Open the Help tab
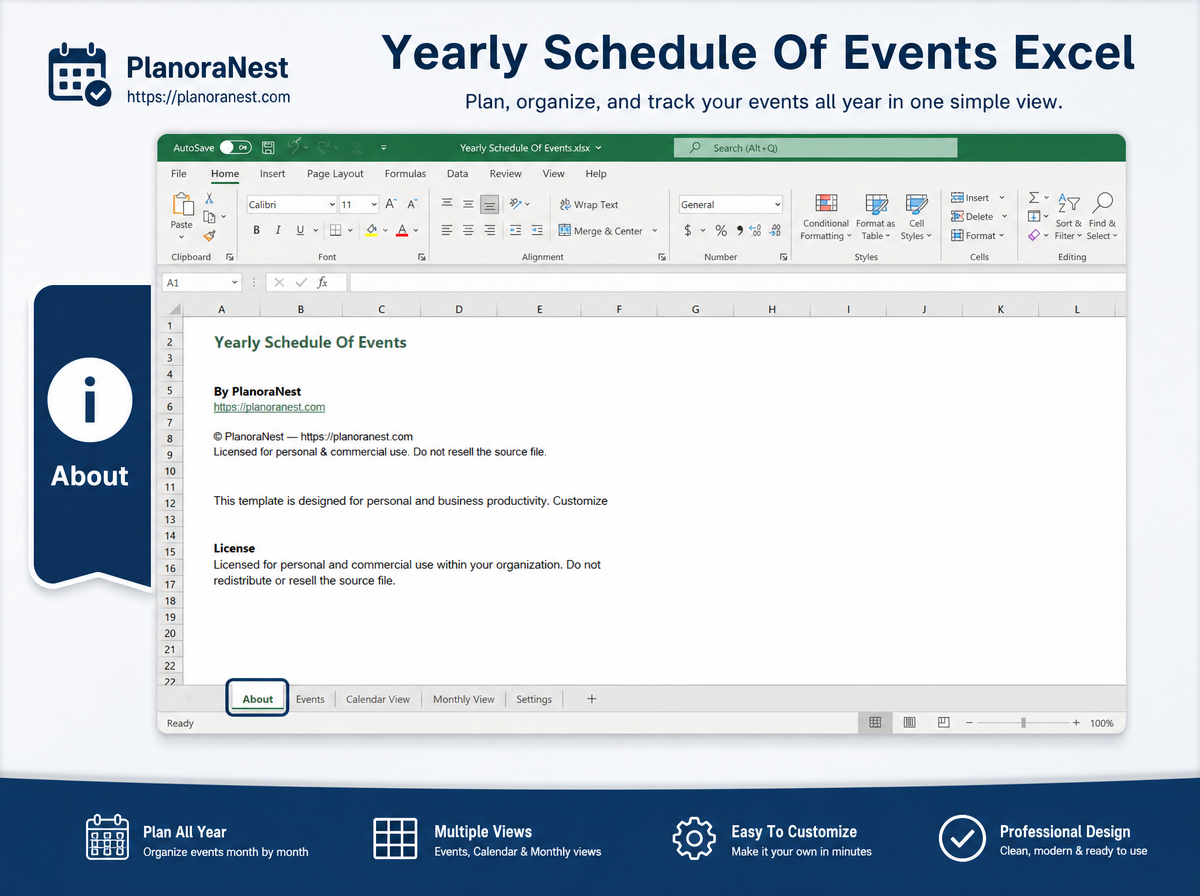Viewport: 1200px width, 896px height. 596,174
